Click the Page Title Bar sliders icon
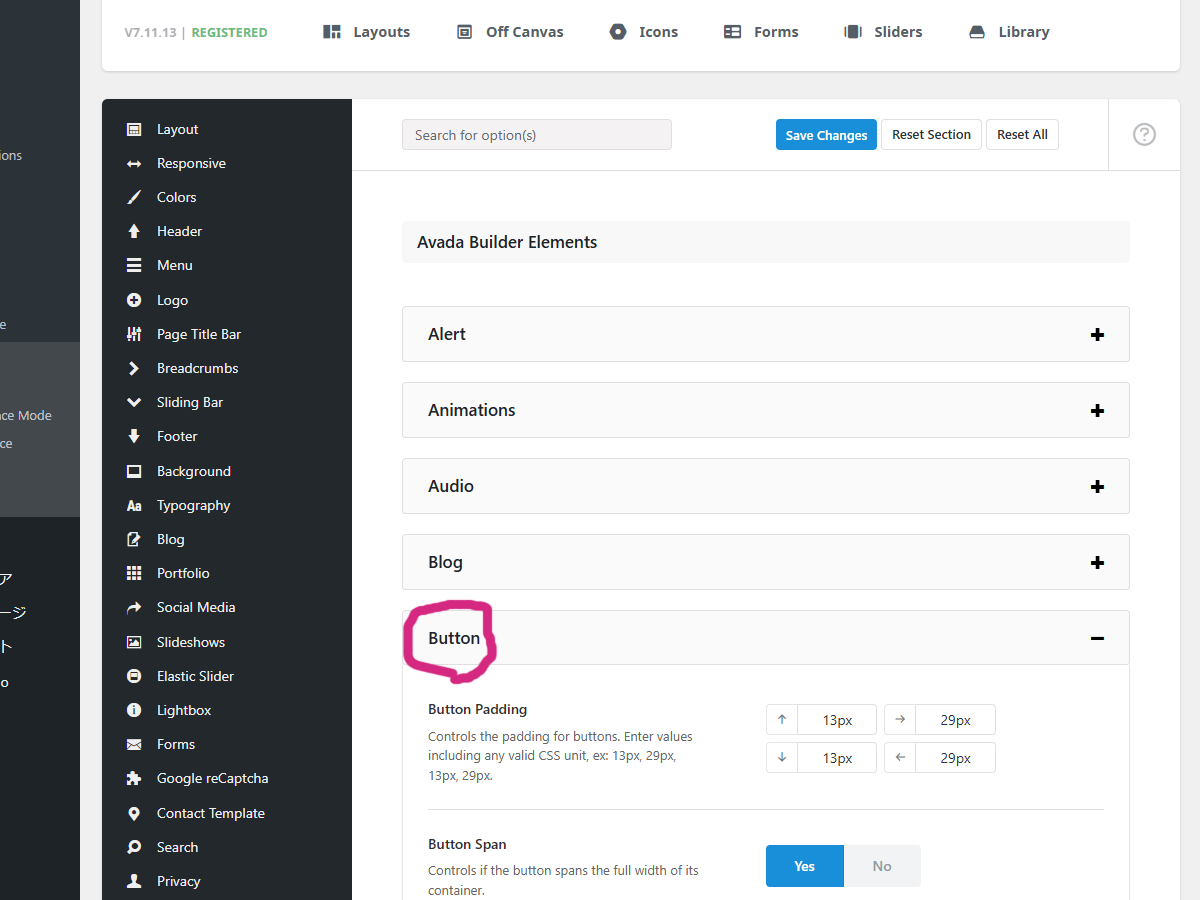1200x900 pixels. point(134,334)
